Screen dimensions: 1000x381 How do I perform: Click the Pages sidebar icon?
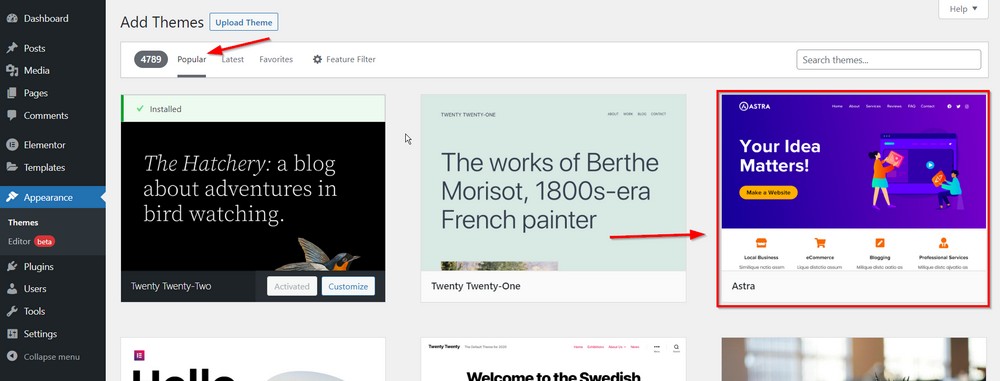(11, 93)
